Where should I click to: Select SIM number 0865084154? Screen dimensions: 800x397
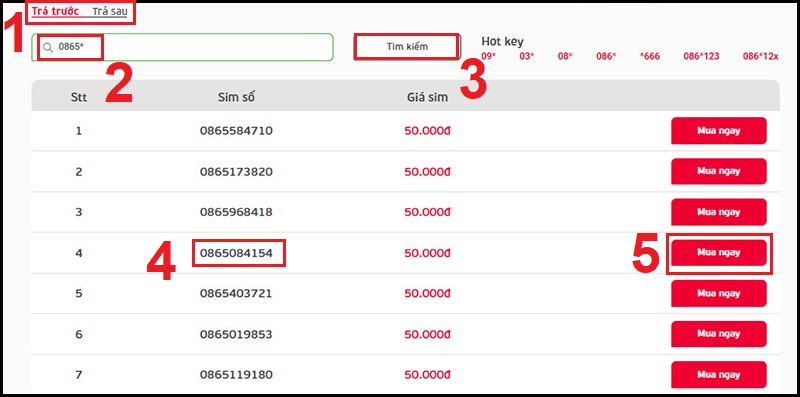[x=236, y=253]
